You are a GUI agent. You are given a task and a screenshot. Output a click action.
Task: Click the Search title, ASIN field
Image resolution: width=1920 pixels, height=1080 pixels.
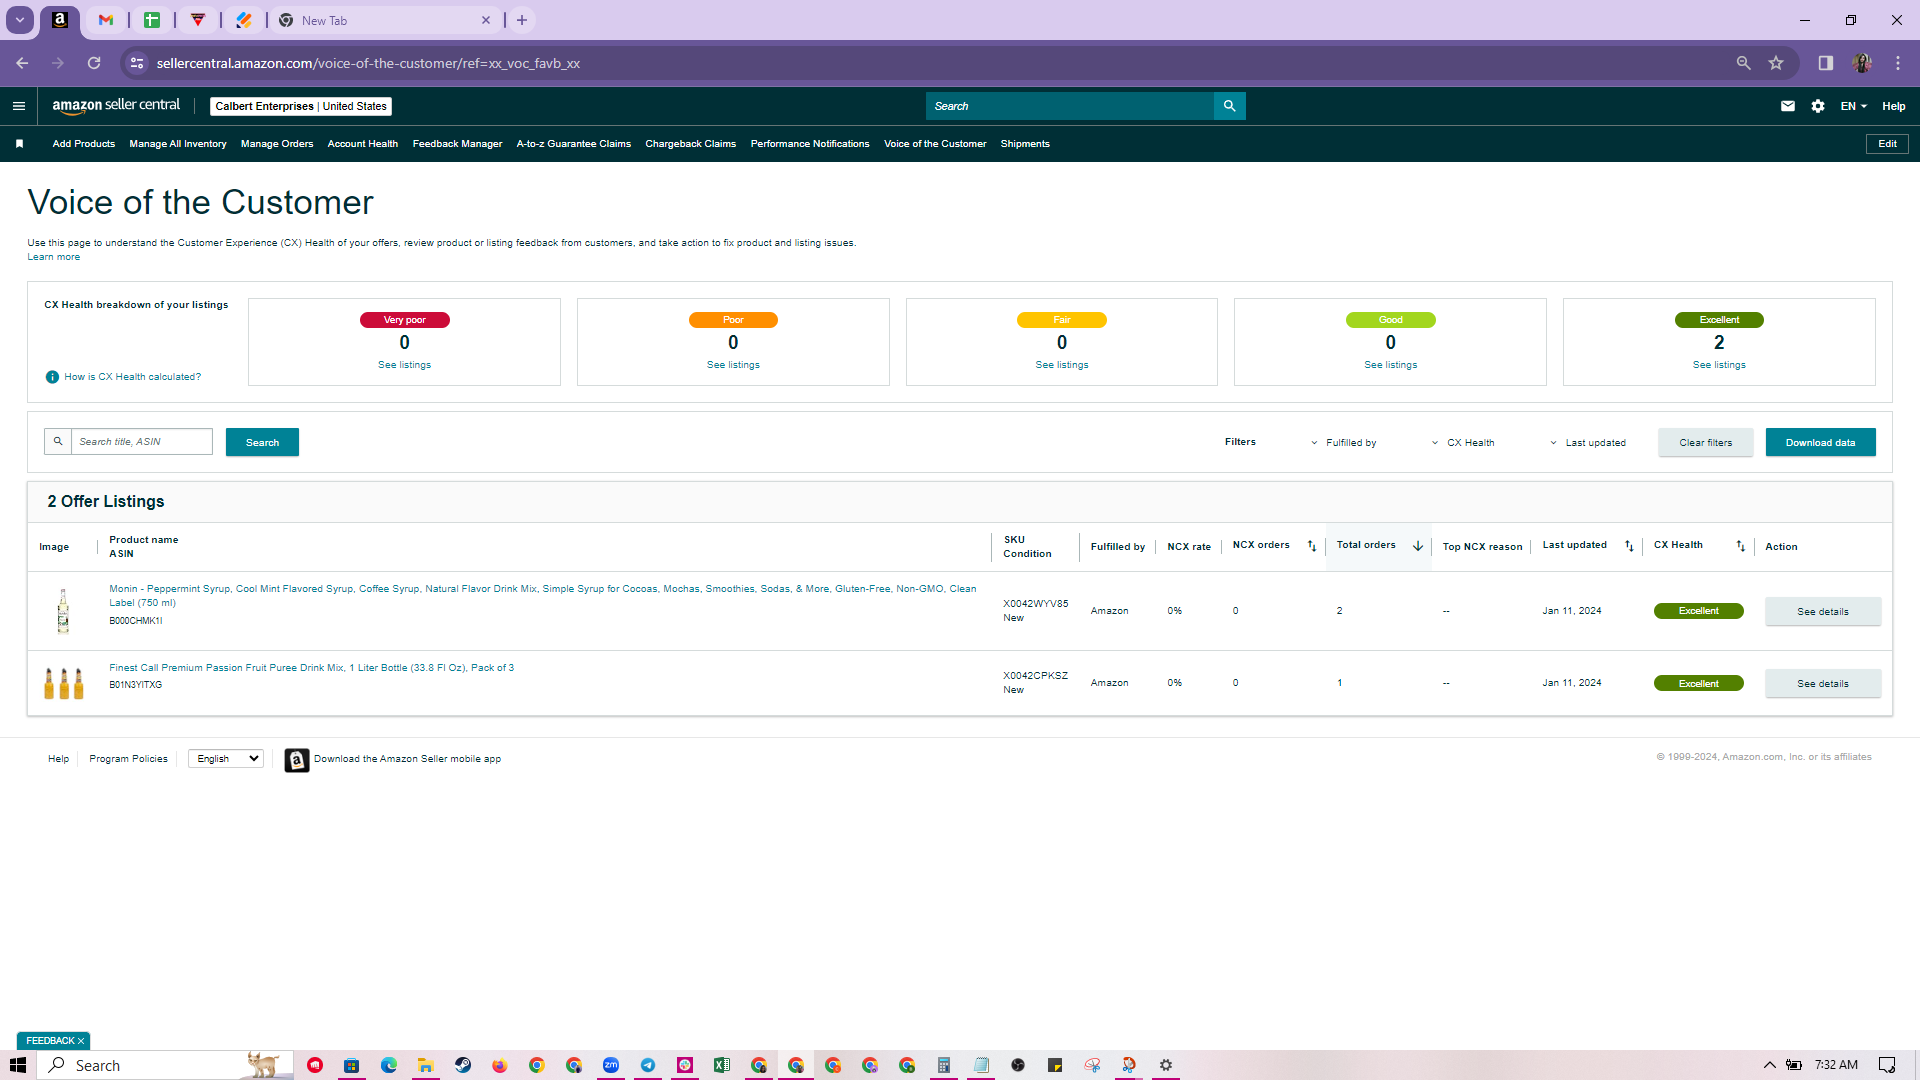click(142, 442)
